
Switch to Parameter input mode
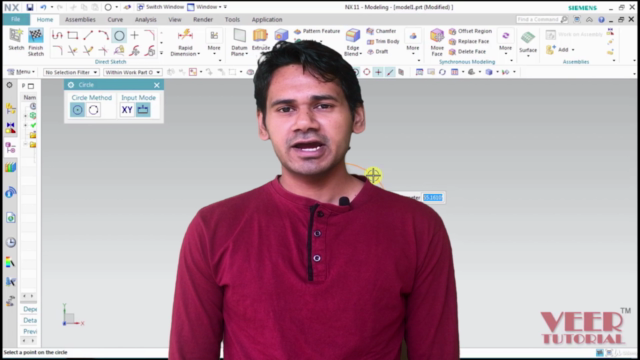coord(143,110)
